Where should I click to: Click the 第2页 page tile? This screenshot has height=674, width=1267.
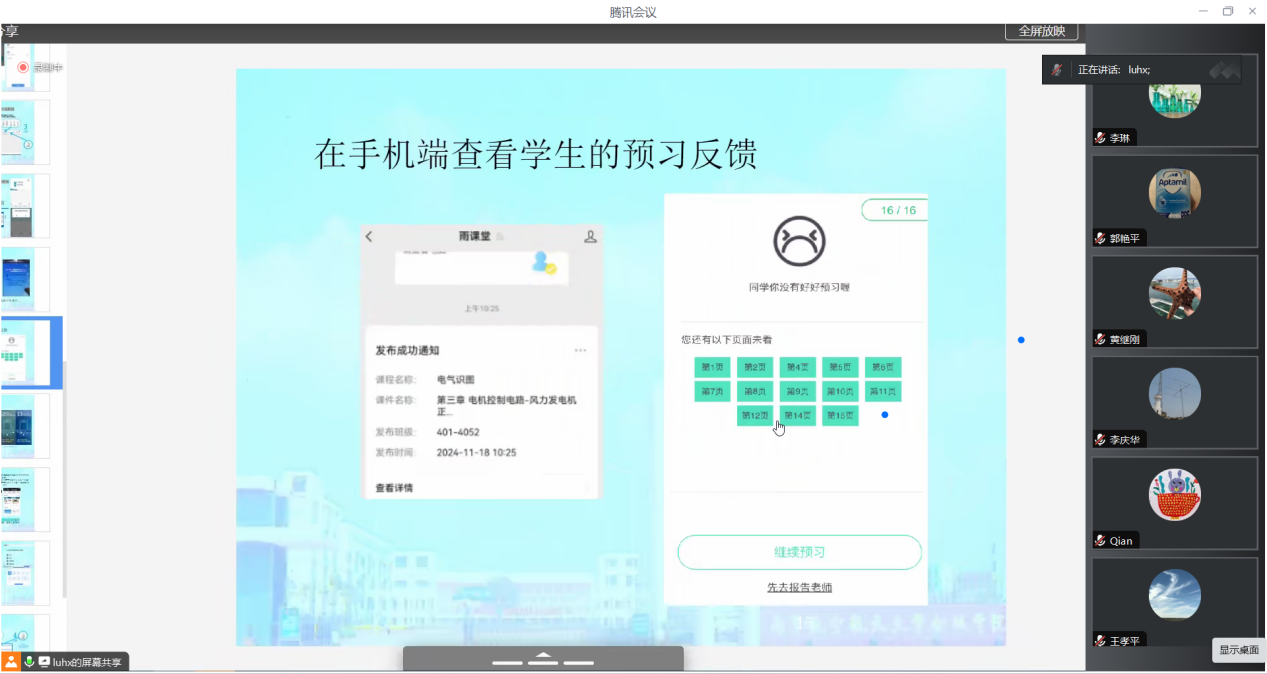point(755,367)
